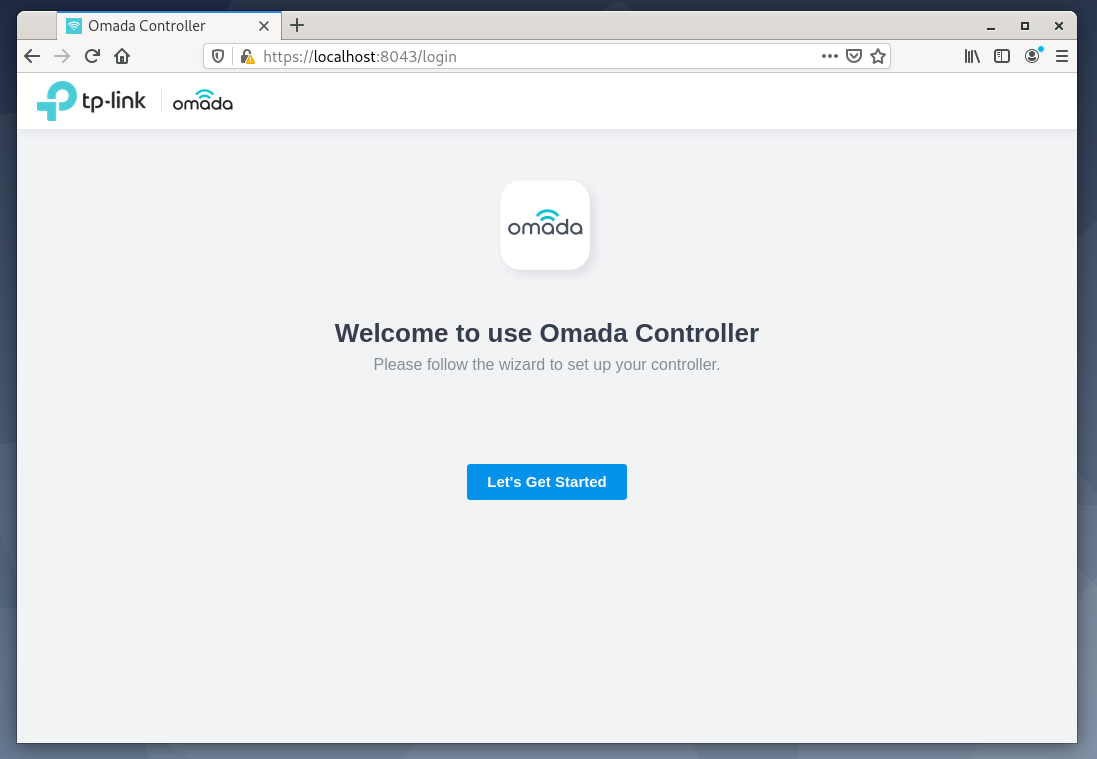Close the Firefox window
The height and width of the screenshot is (759, 1097).
[x=1059, y=26]
